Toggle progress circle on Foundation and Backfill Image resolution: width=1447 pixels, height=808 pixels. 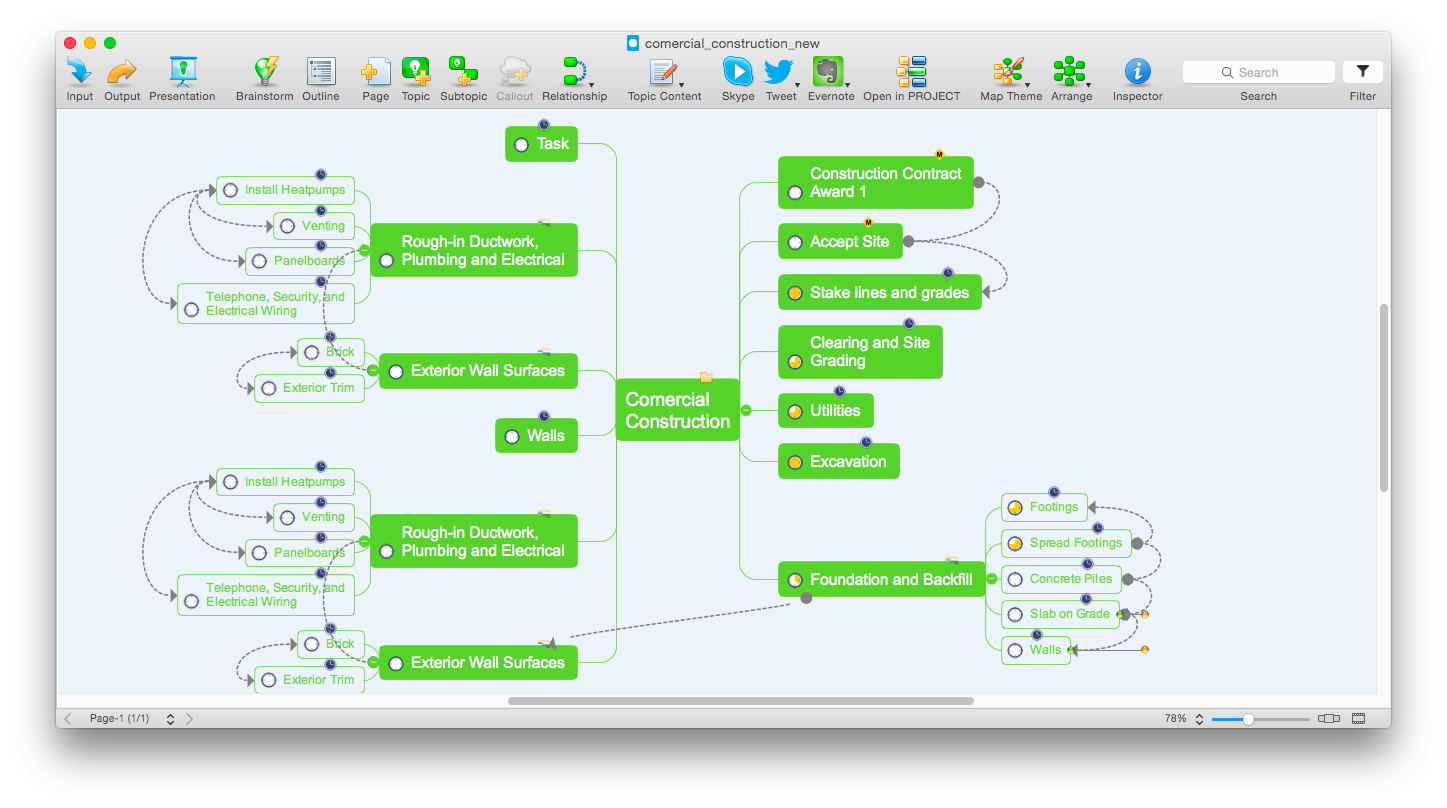(x=795, y=580)
